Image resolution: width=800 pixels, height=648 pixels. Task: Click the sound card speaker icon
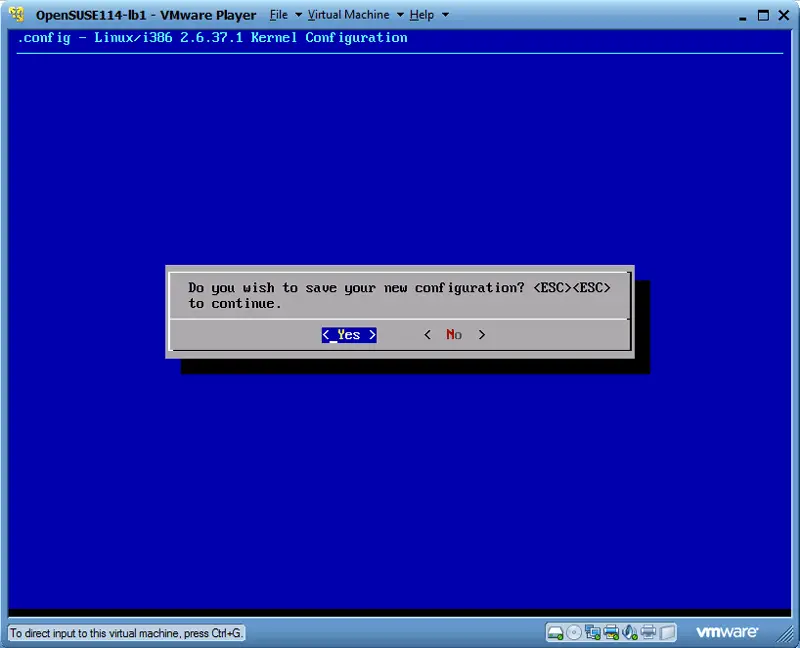coord(630,633)
